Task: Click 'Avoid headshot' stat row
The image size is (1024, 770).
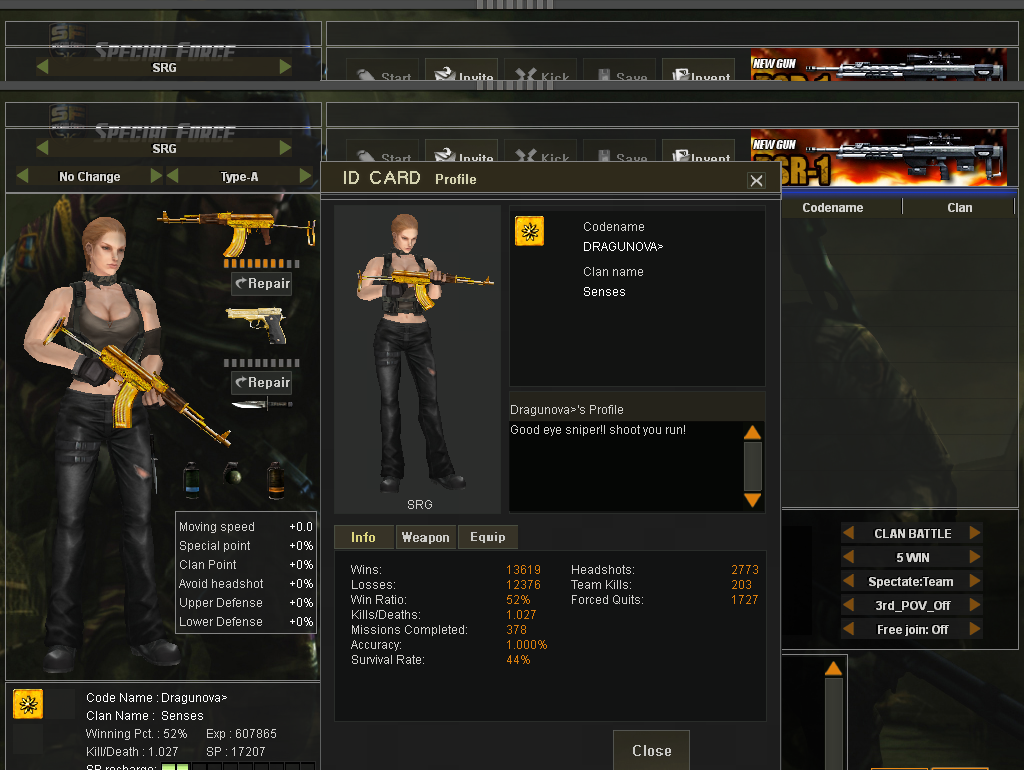Action: pyautogui.click(x=246, y=583)
